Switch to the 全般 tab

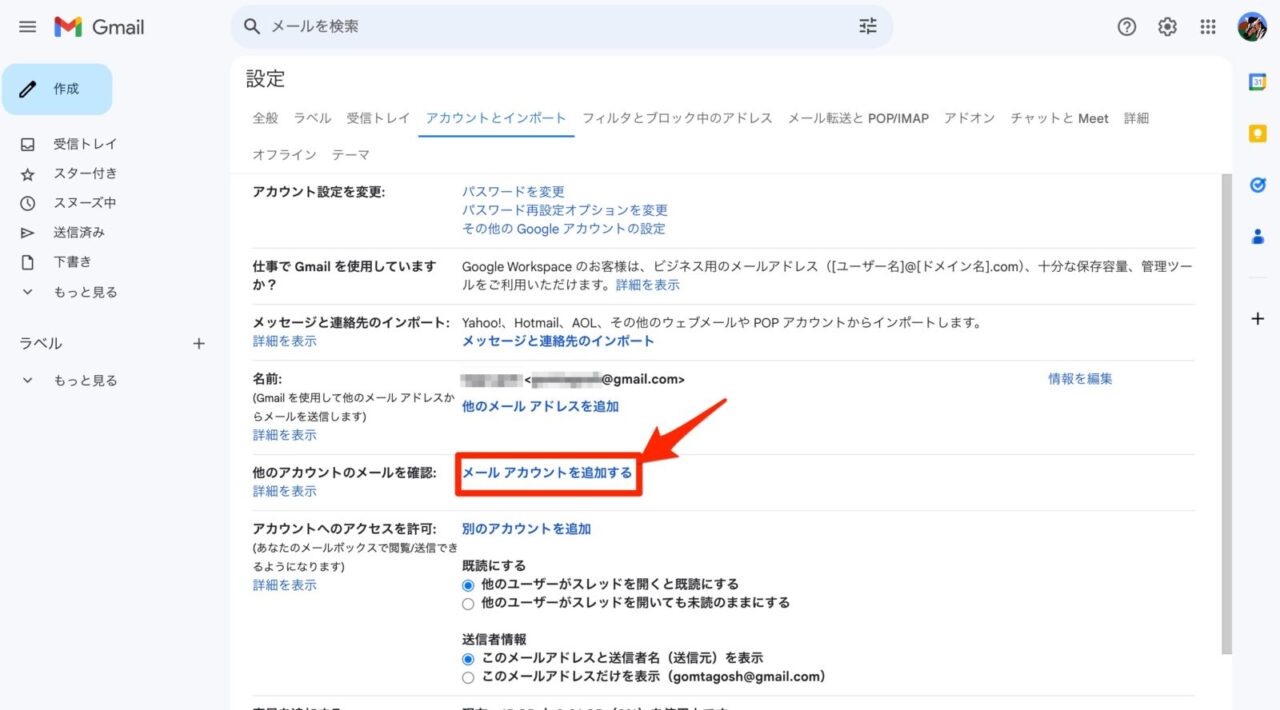click(266, 118)
